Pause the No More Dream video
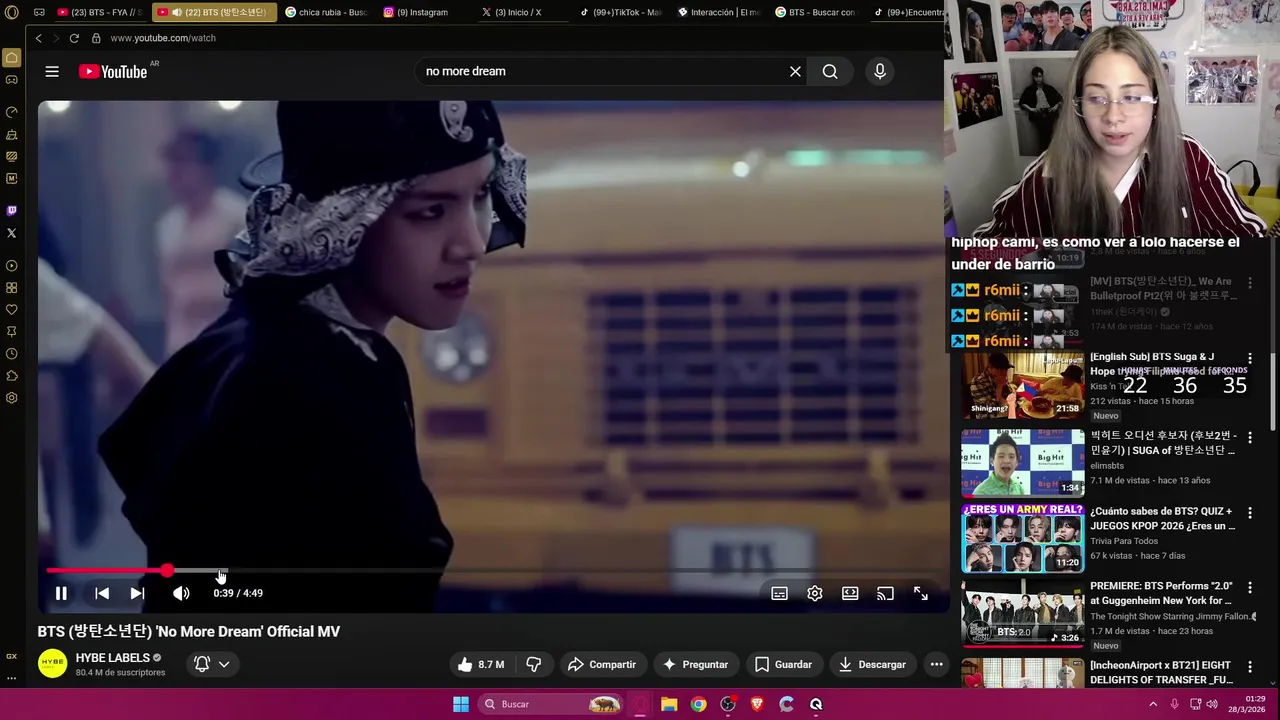The width and height of the screenshot is (1280, 720). pos(61,593)
